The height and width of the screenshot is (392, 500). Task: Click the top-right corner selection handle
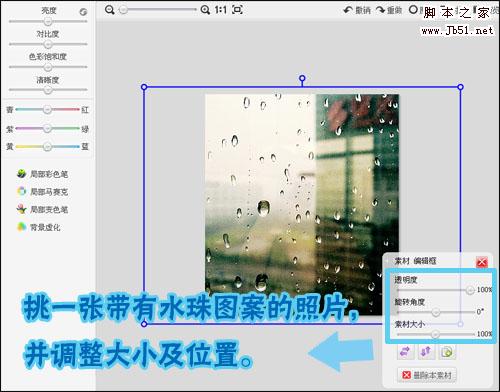click(460, 87)
